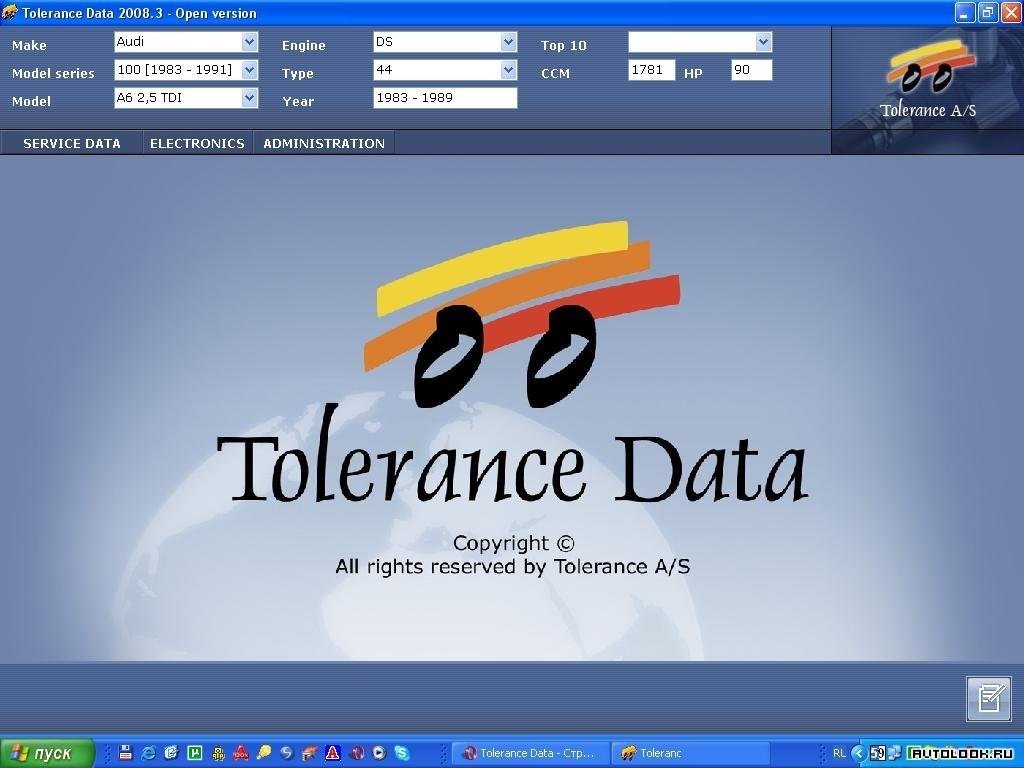This screenshot has width=1024, height=768.
Task: Launch the red DOX quick-launch icon
Action: pyautogui.click(x=241, y=753)
